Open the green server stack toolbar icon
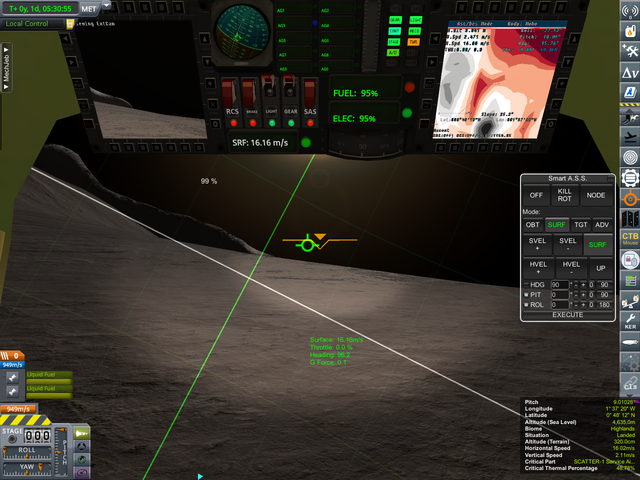The image size is (640, 480). (x=630, y=281)
